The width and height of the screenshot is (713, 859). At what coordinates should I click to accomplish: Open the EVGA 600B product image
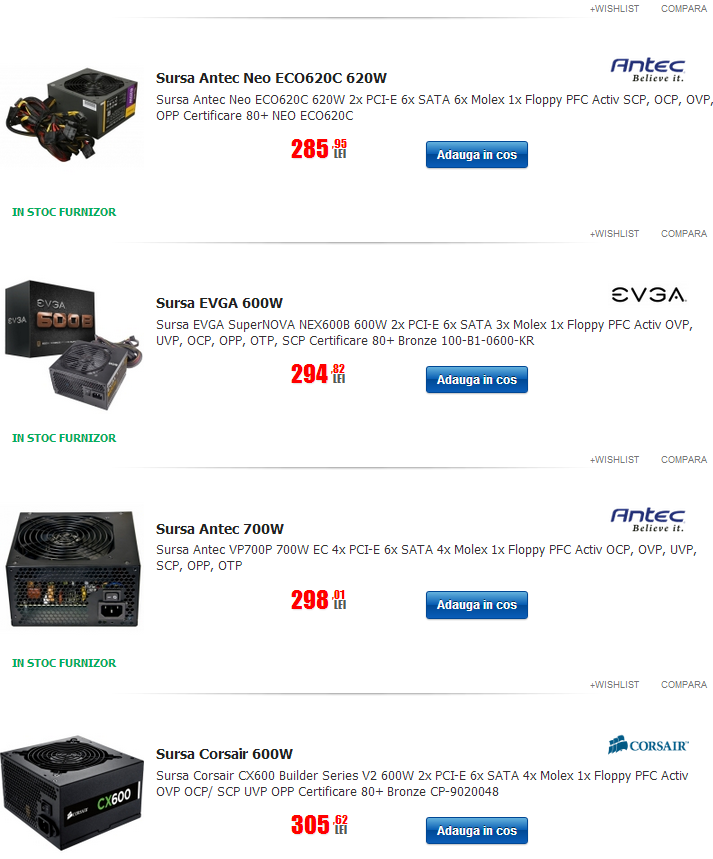(72, 345)
